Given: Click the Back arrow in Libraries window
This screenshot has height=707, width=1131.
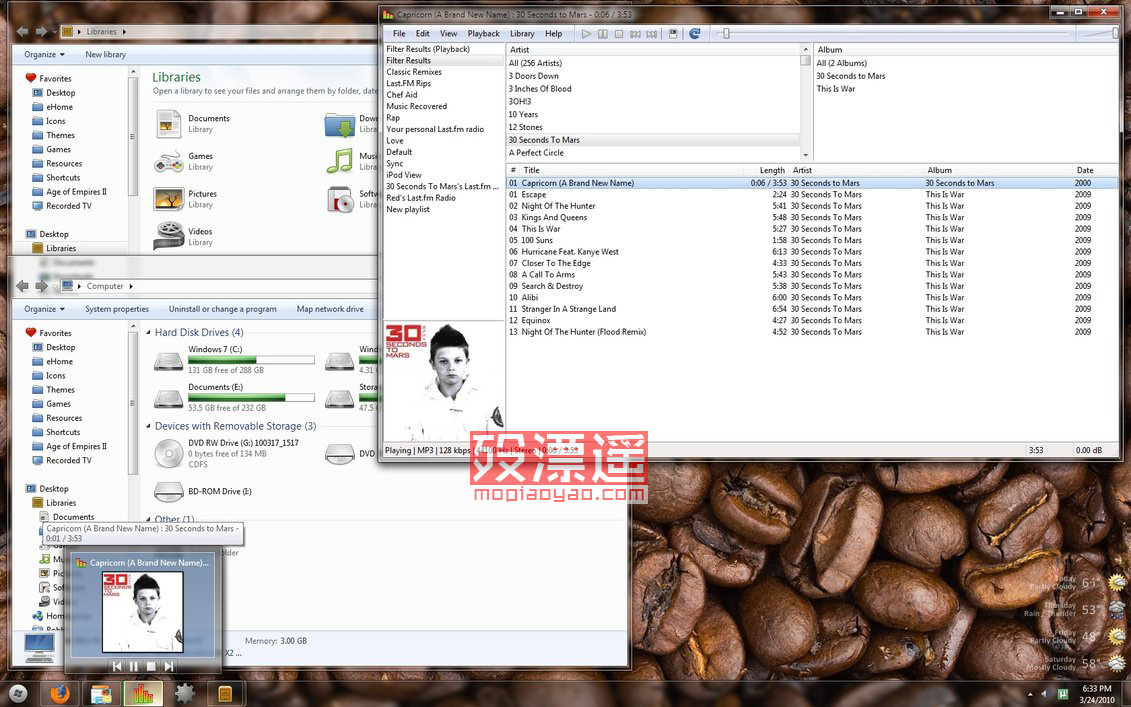Looking at the screenshot, I should click(x=23, y=32).
